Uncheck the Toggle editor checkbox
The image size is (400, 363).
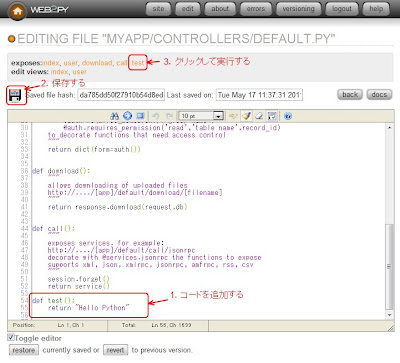coord(11,338)
